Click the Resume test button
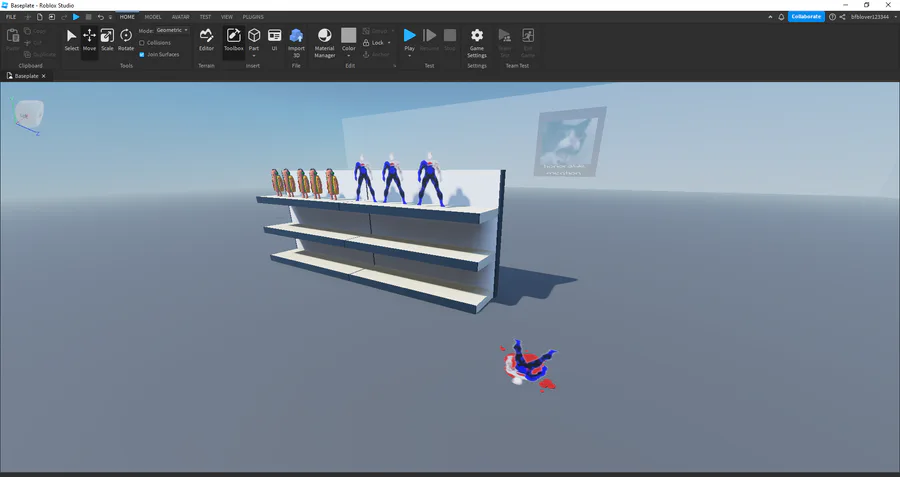Viewport: 900px width, 477px height. 429,36
